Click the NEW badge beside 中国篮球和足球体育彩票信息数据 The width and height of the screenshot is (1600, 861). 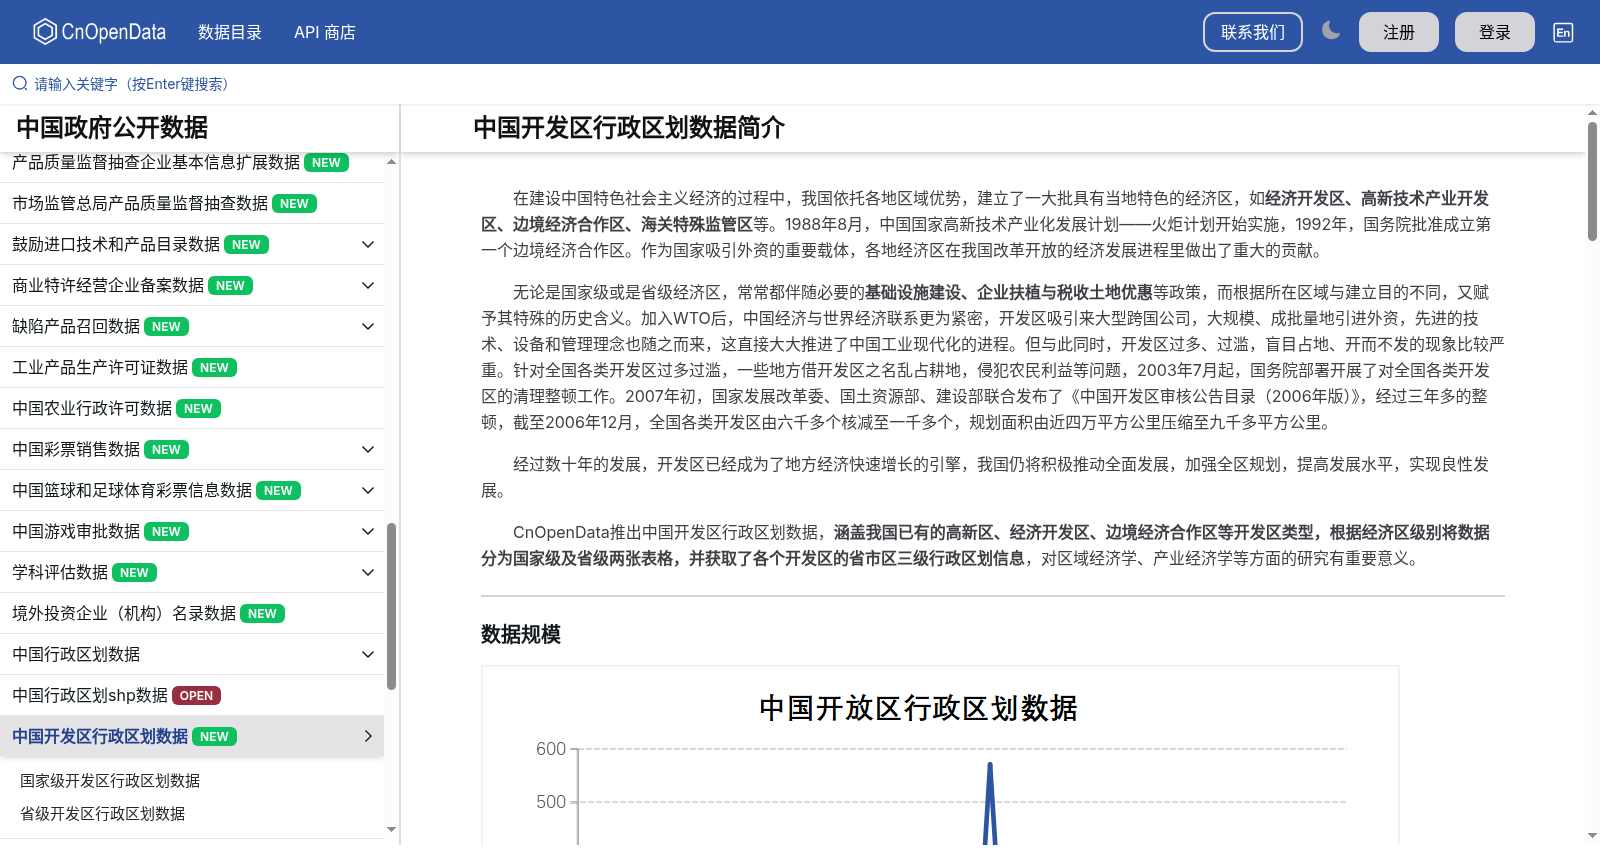[x=278, y=491]
